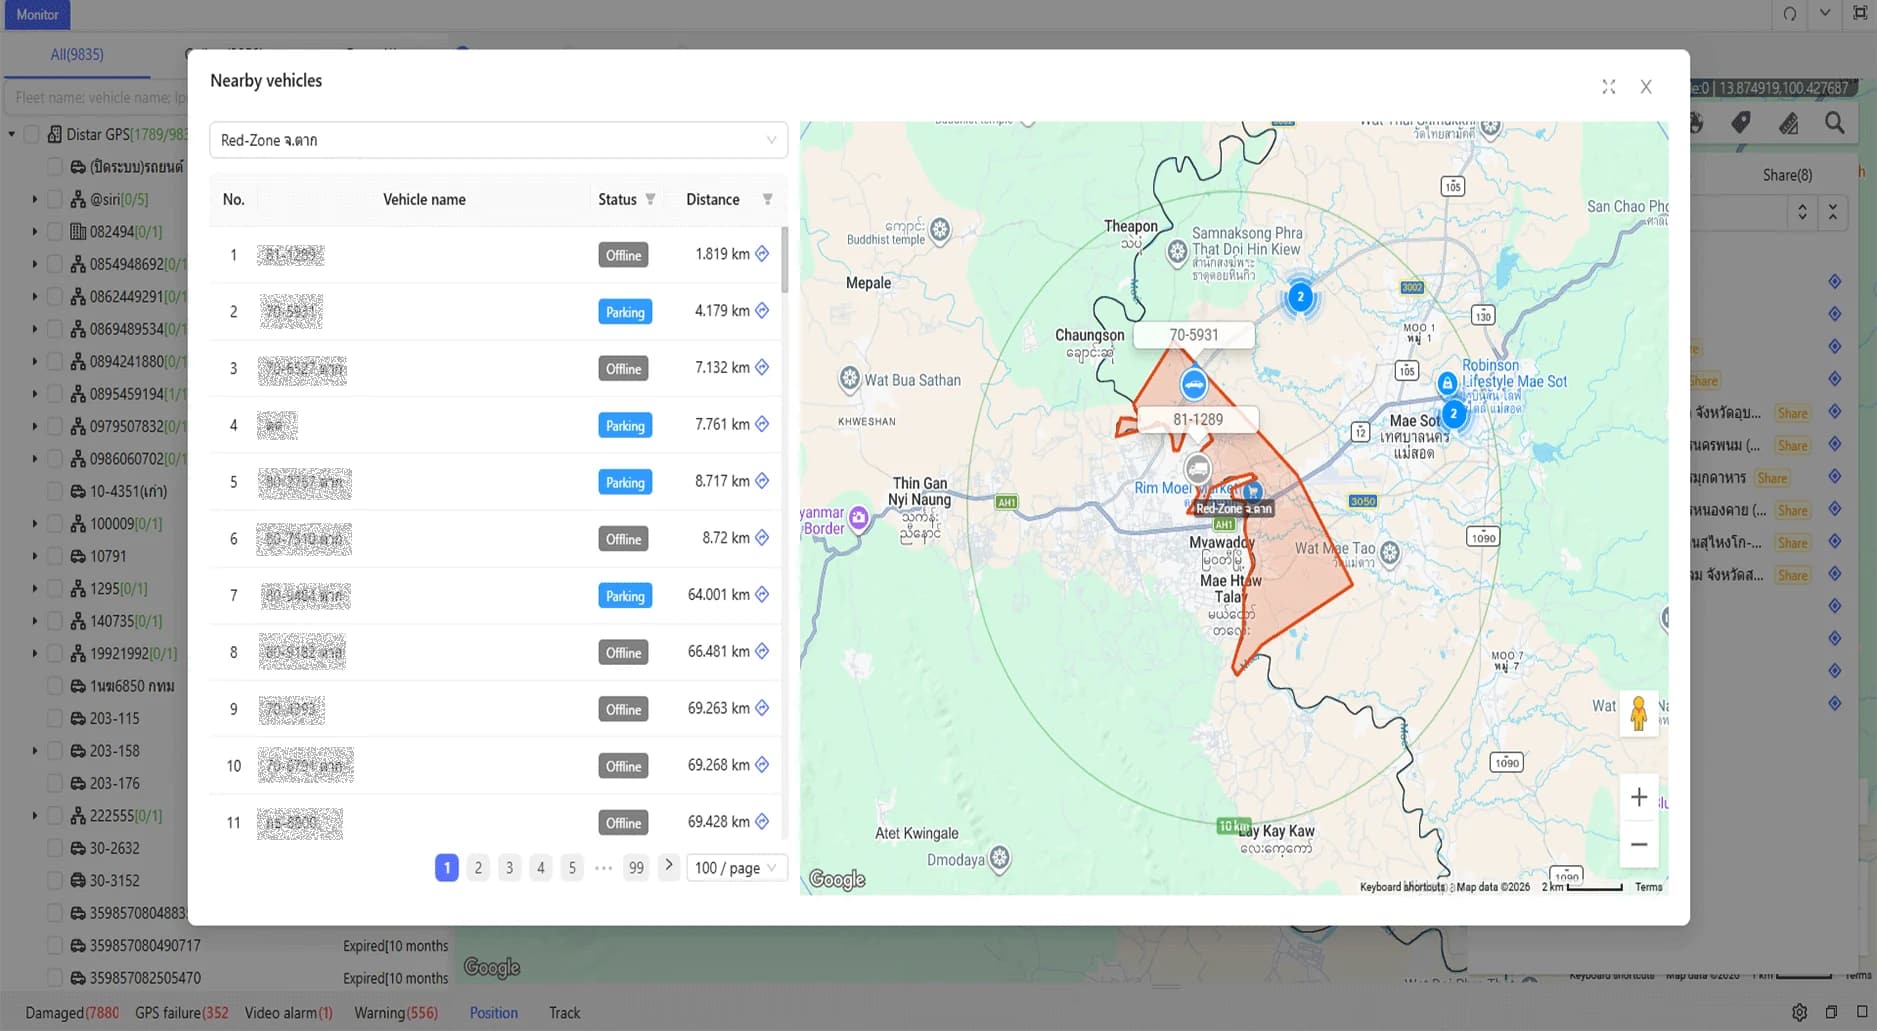The width and height of the screenshot is (1877, 1031).
Task: Jump to page 99 of results
Action: point(636,867)
